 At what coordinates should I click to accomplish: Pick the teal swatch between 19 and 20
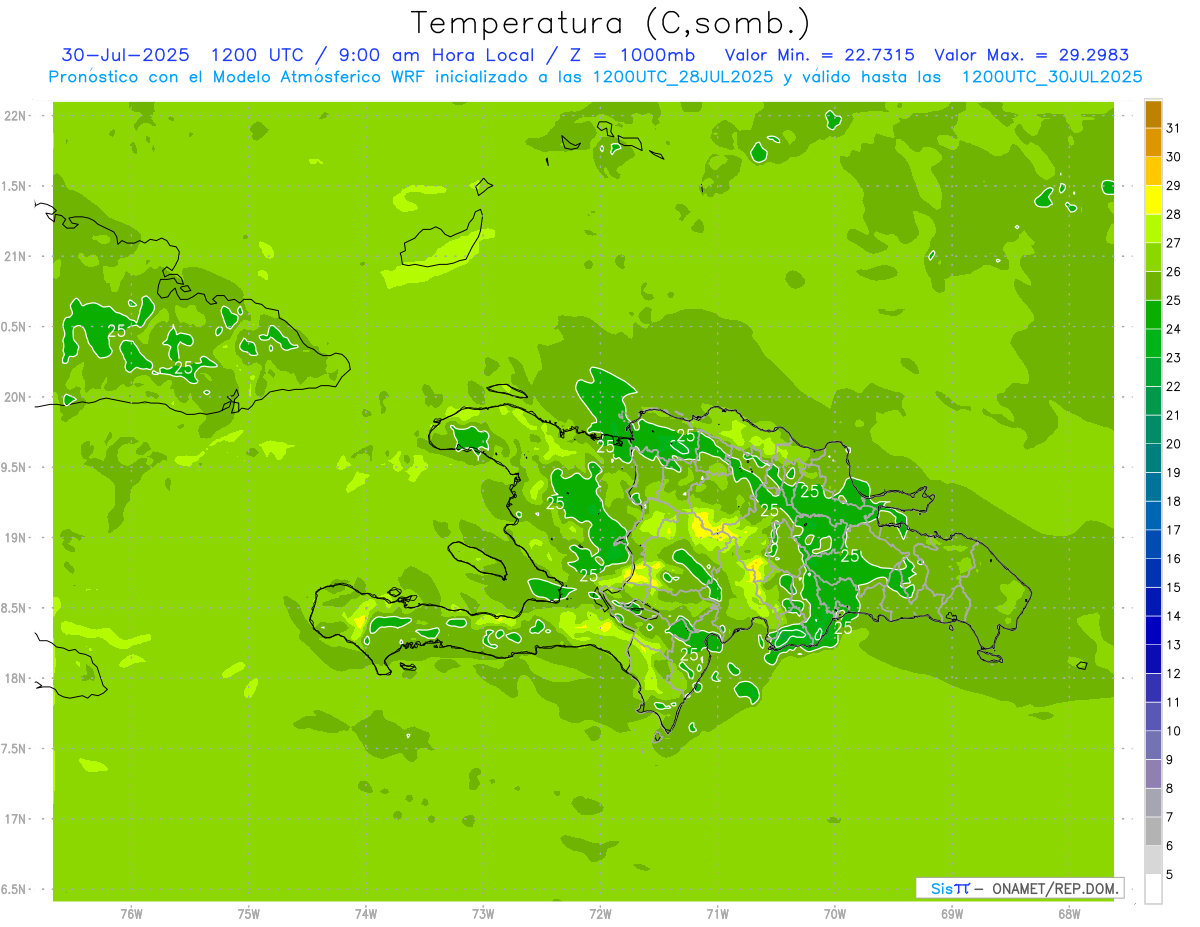tap(1153, 458)
